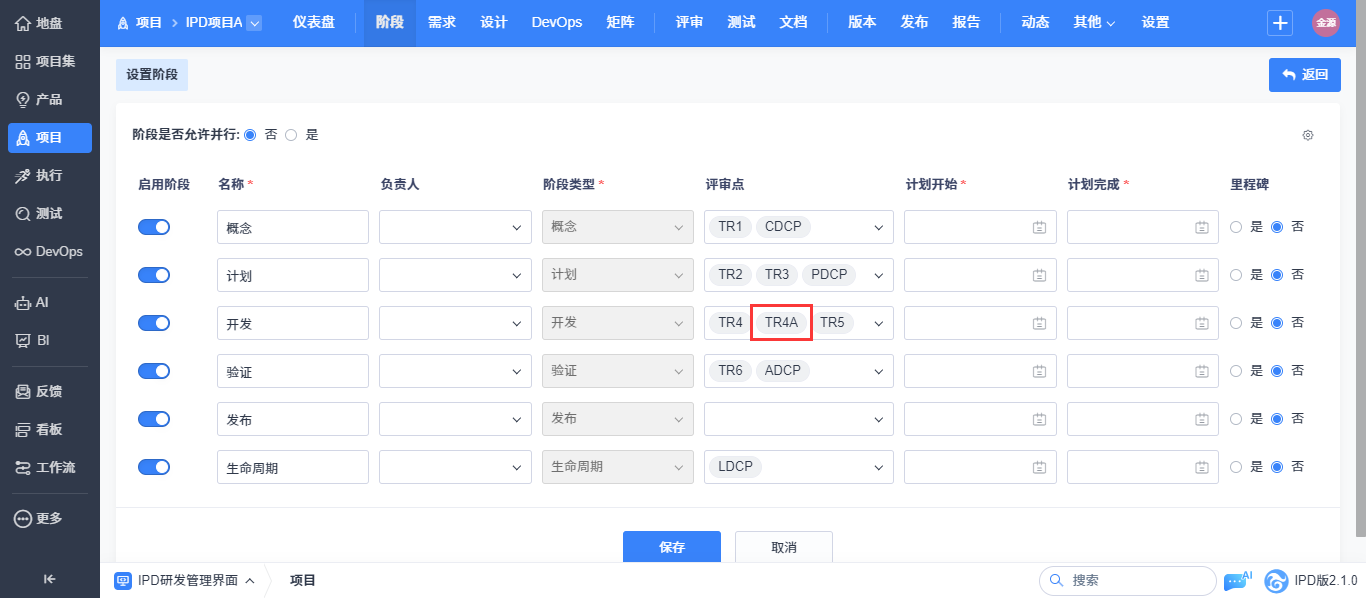Collapse the left sidebar with arrow icon
Screen dimensions: 1366x598
point(49,579)
